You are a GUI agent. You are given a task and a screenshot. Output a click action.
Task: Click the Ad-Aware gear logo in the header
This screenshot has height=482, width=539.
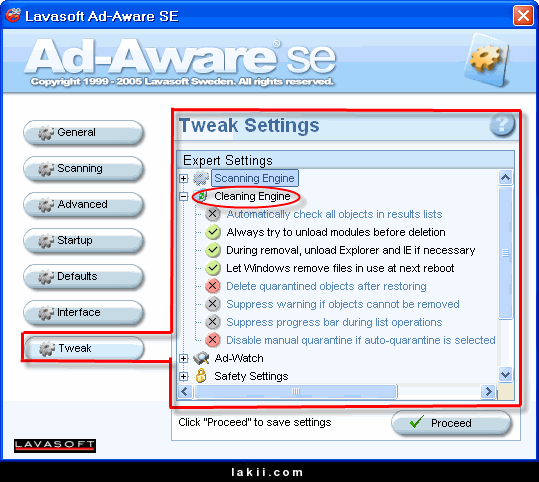tap(486, 60)
